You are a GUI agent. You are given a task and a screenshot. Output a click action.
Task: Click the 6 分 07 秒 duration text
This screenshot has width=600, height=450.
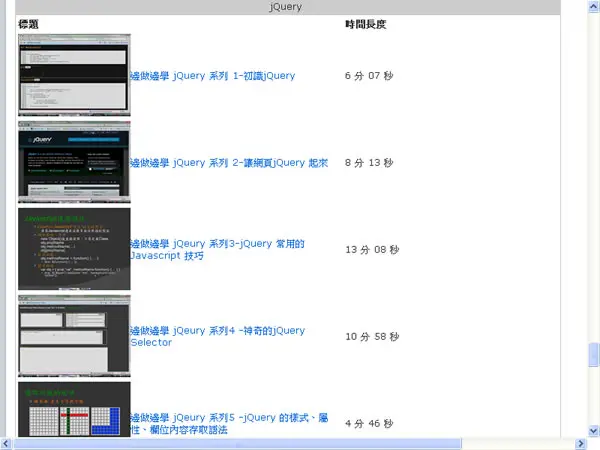(369, 76)
